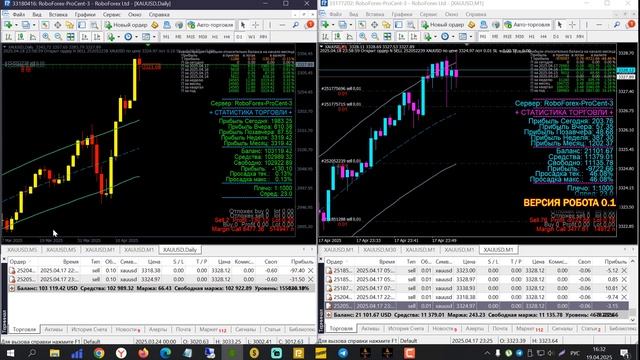Viewport: 640px width, 360px height.
Task: Switch to XAUUSD,Daily chart tab
Action: 180,250
